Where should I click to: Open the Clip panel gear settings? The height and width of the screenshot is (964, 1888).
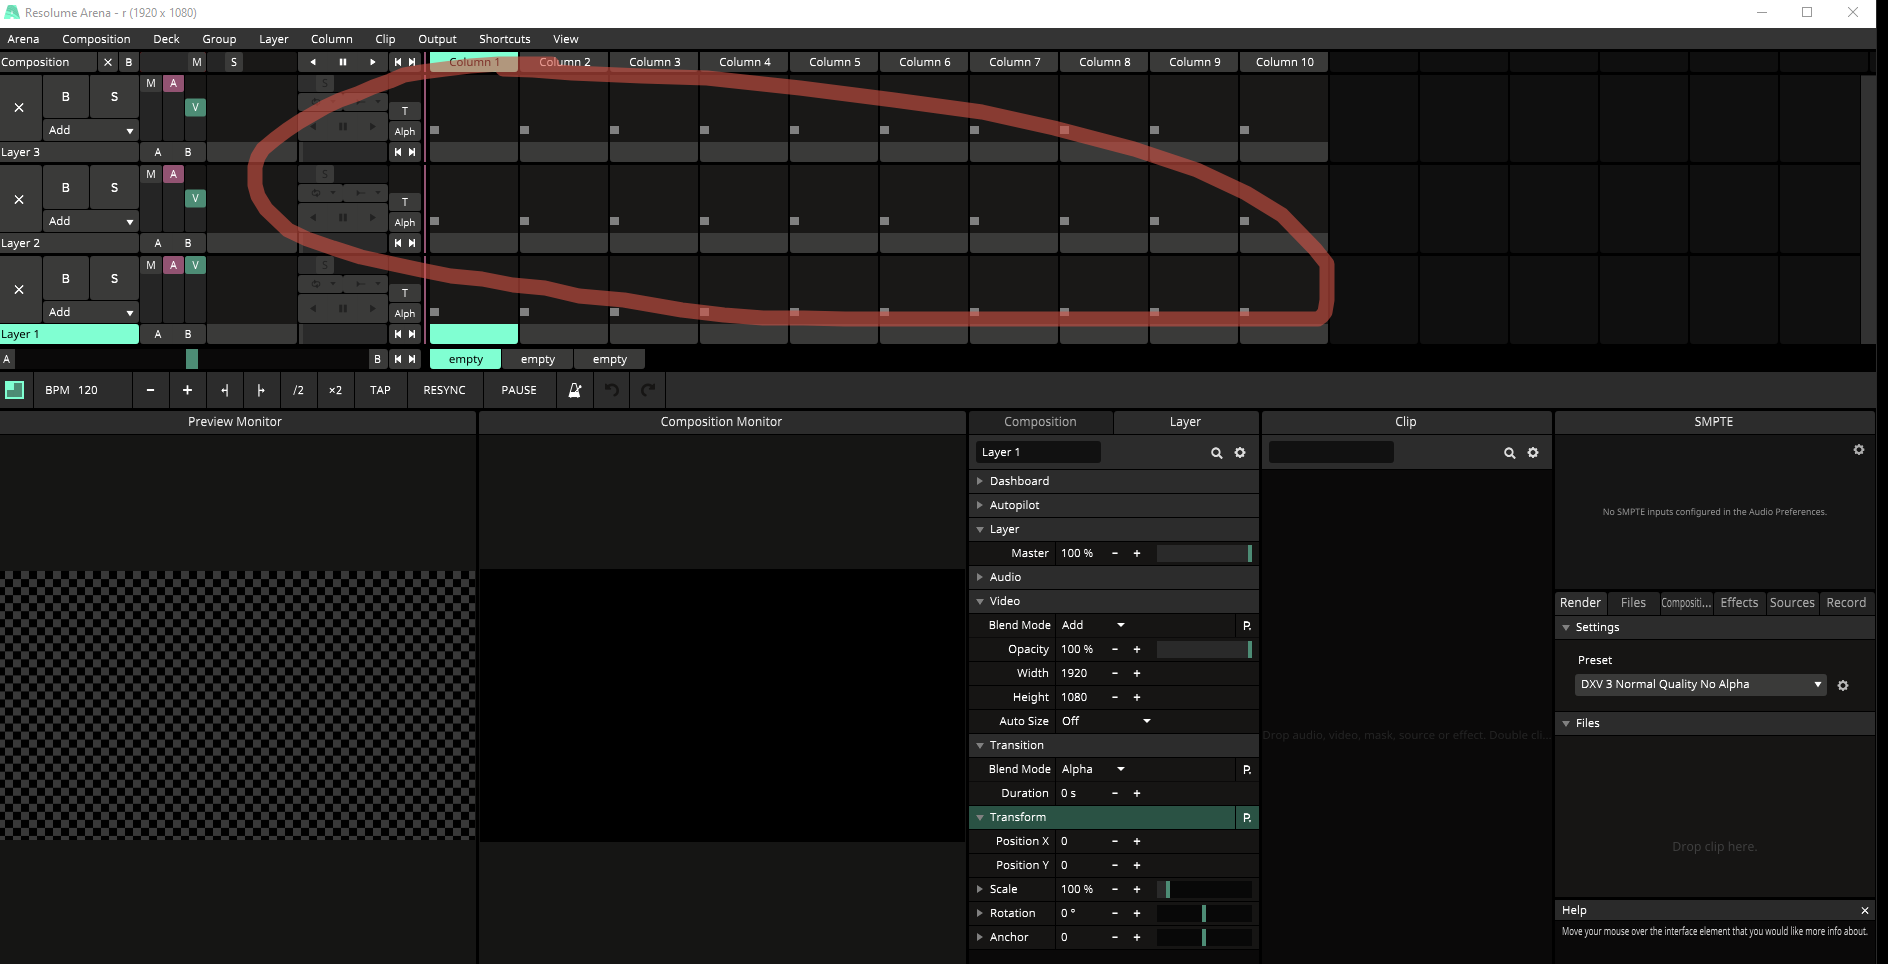[x=1533, y=453]
